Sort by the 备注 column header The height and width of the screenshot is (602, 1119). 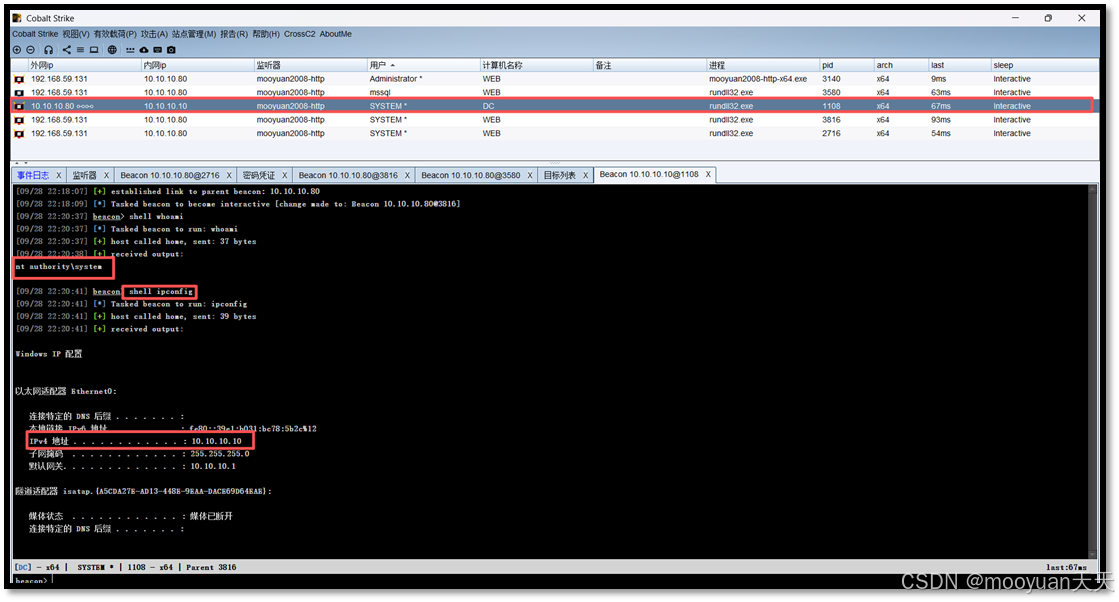(649, 65)
